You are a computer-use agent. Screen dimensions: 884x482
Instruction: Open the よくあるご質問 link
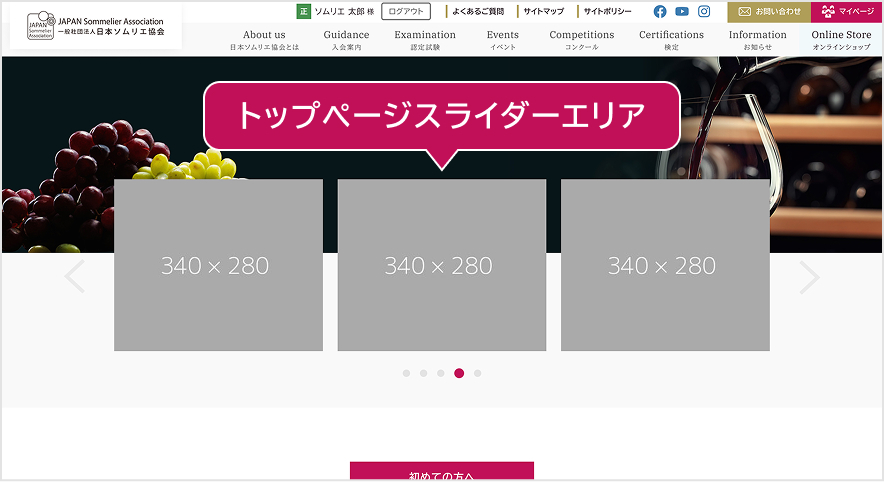(477, 12)
